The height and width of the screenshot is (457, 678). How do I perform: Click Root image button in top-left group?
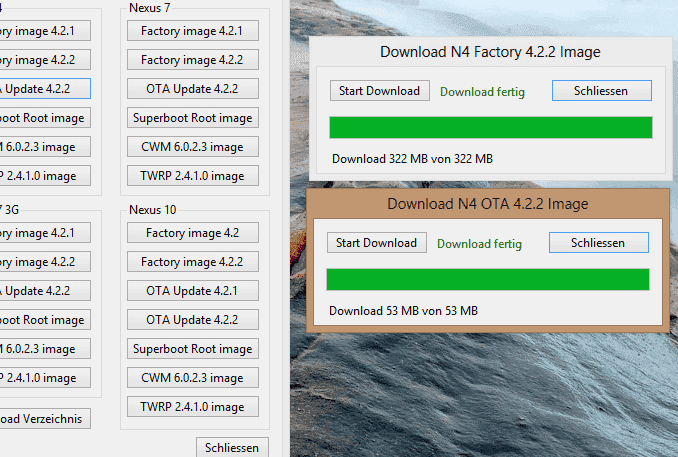click(45, 118)
